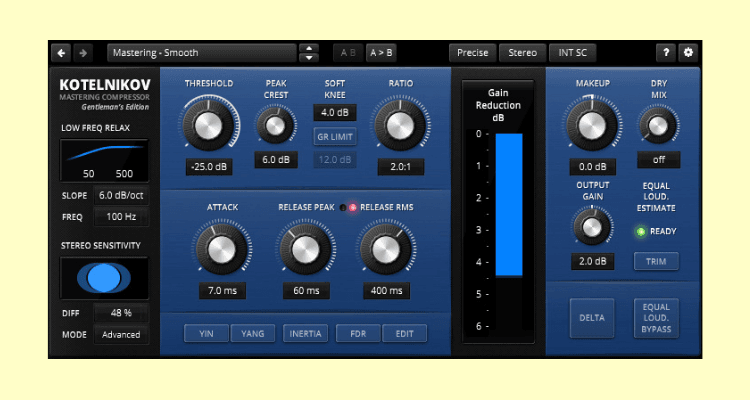Toggle the INT SC sidechain button
Image resolution: width=750 pixels, height=400 pixels.
click(573, 53)
